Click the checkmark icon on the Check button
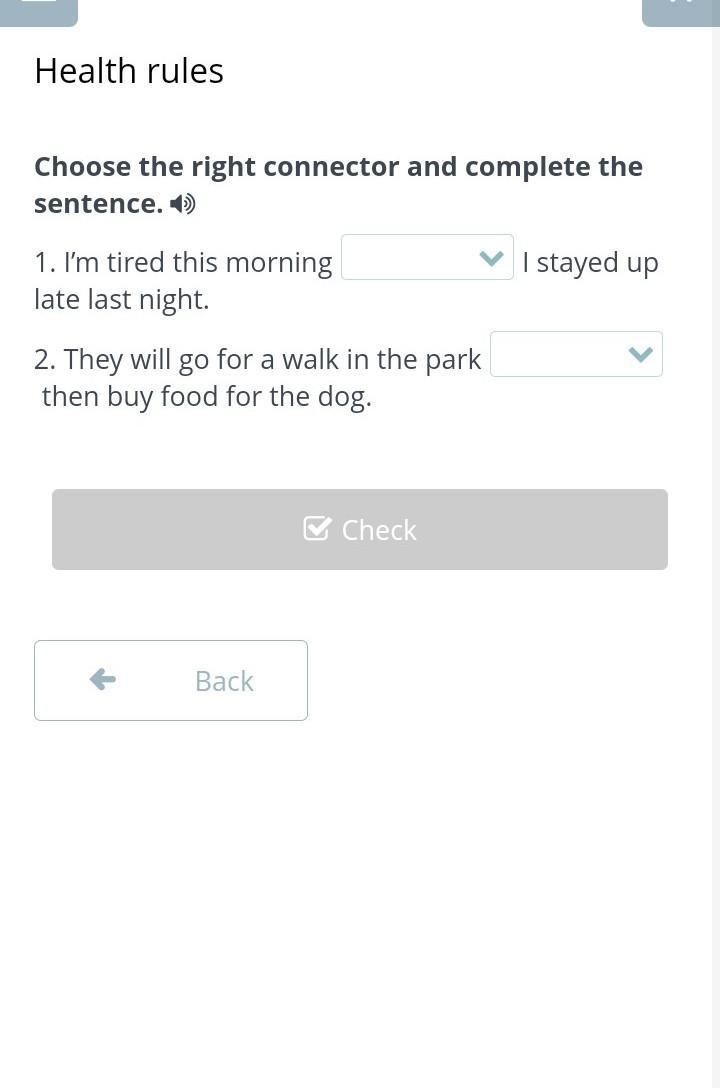720x1088 pixels. click(317, 528)
